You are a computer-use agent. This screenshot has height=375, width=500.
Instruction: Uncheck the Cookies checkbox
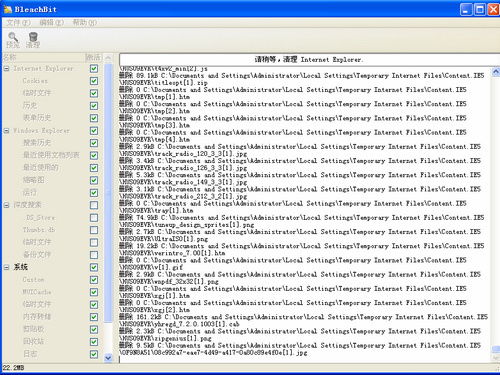(x=94, y=81)
